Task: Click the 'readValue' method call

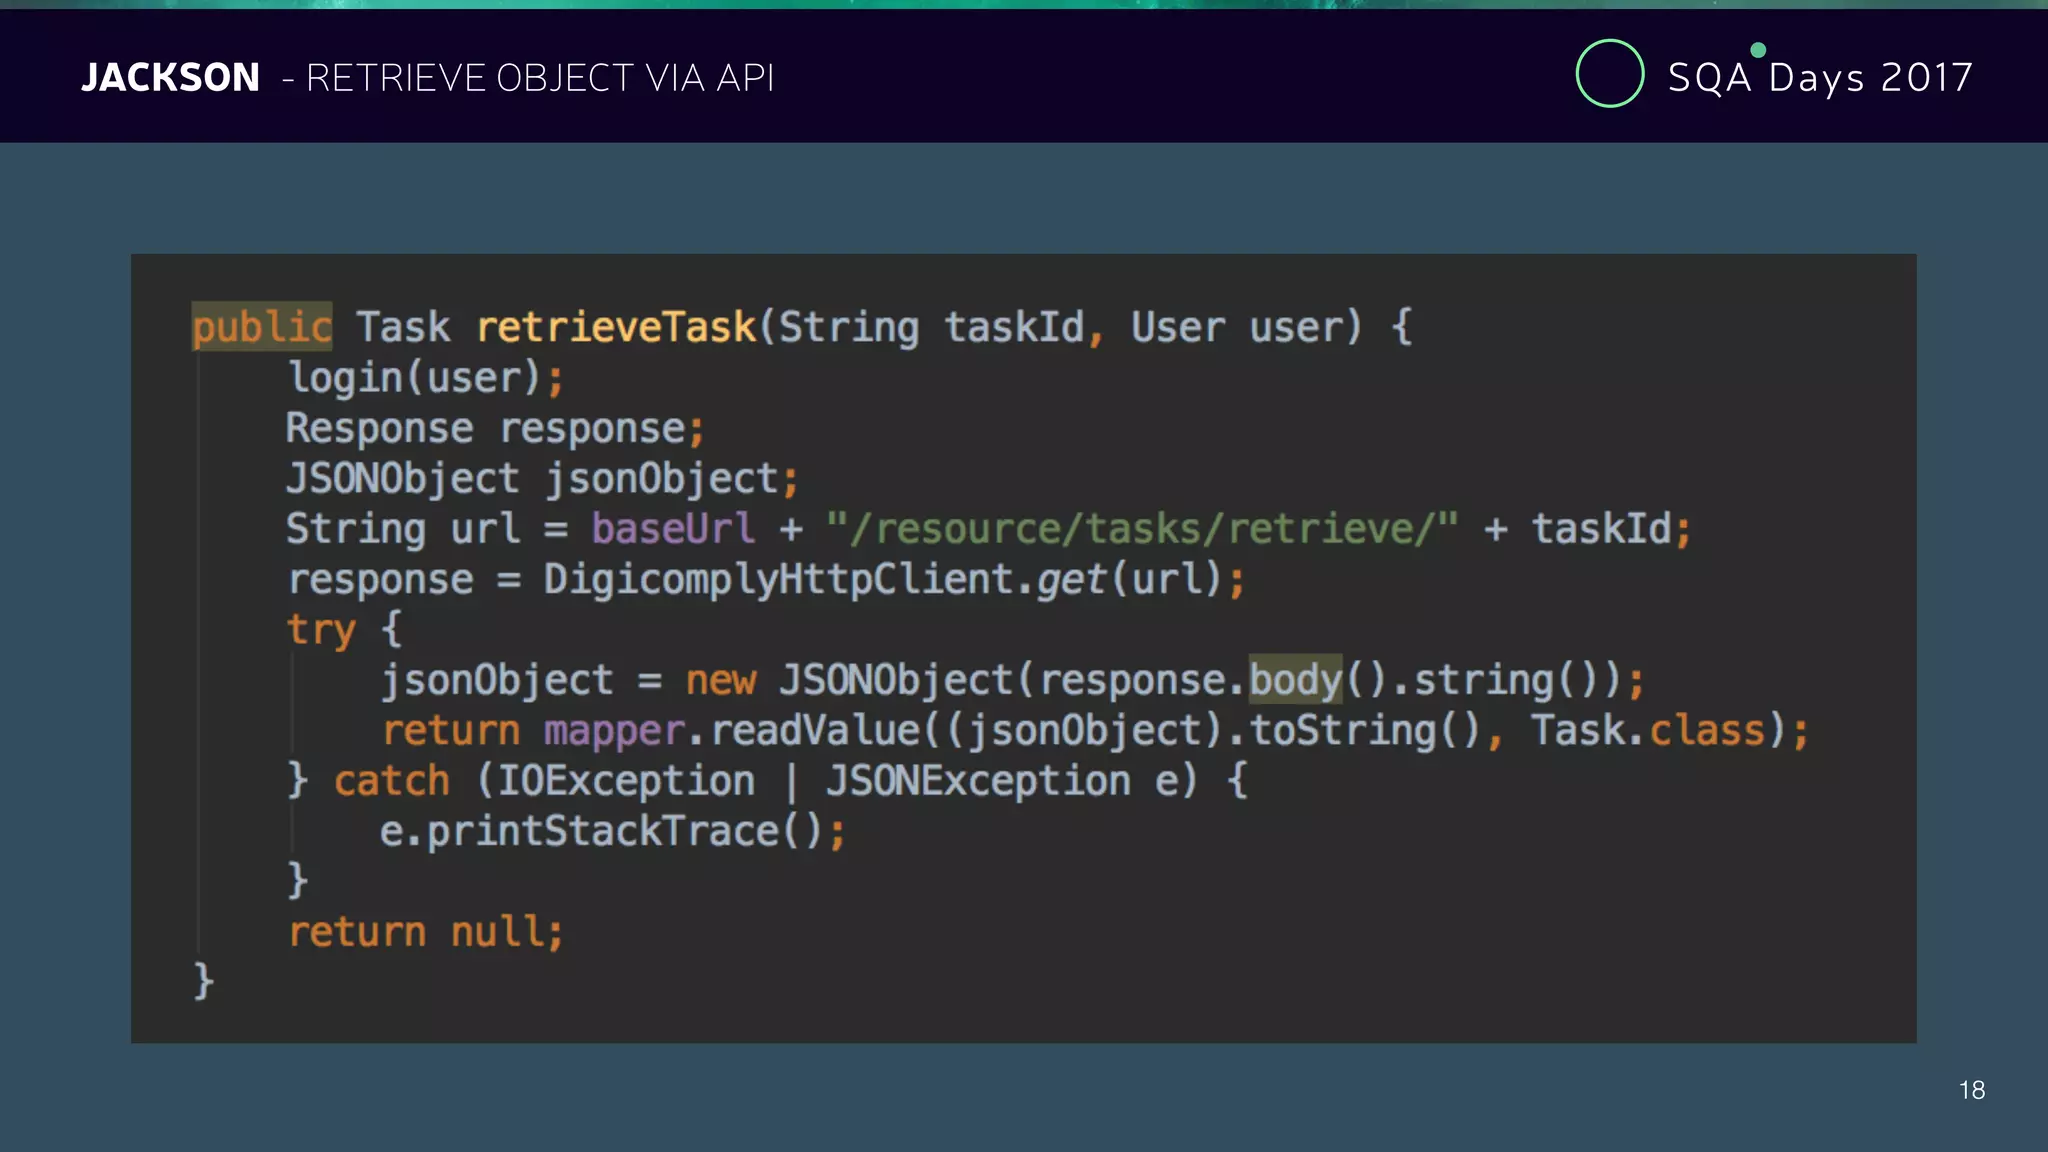Action: [815, 731]
